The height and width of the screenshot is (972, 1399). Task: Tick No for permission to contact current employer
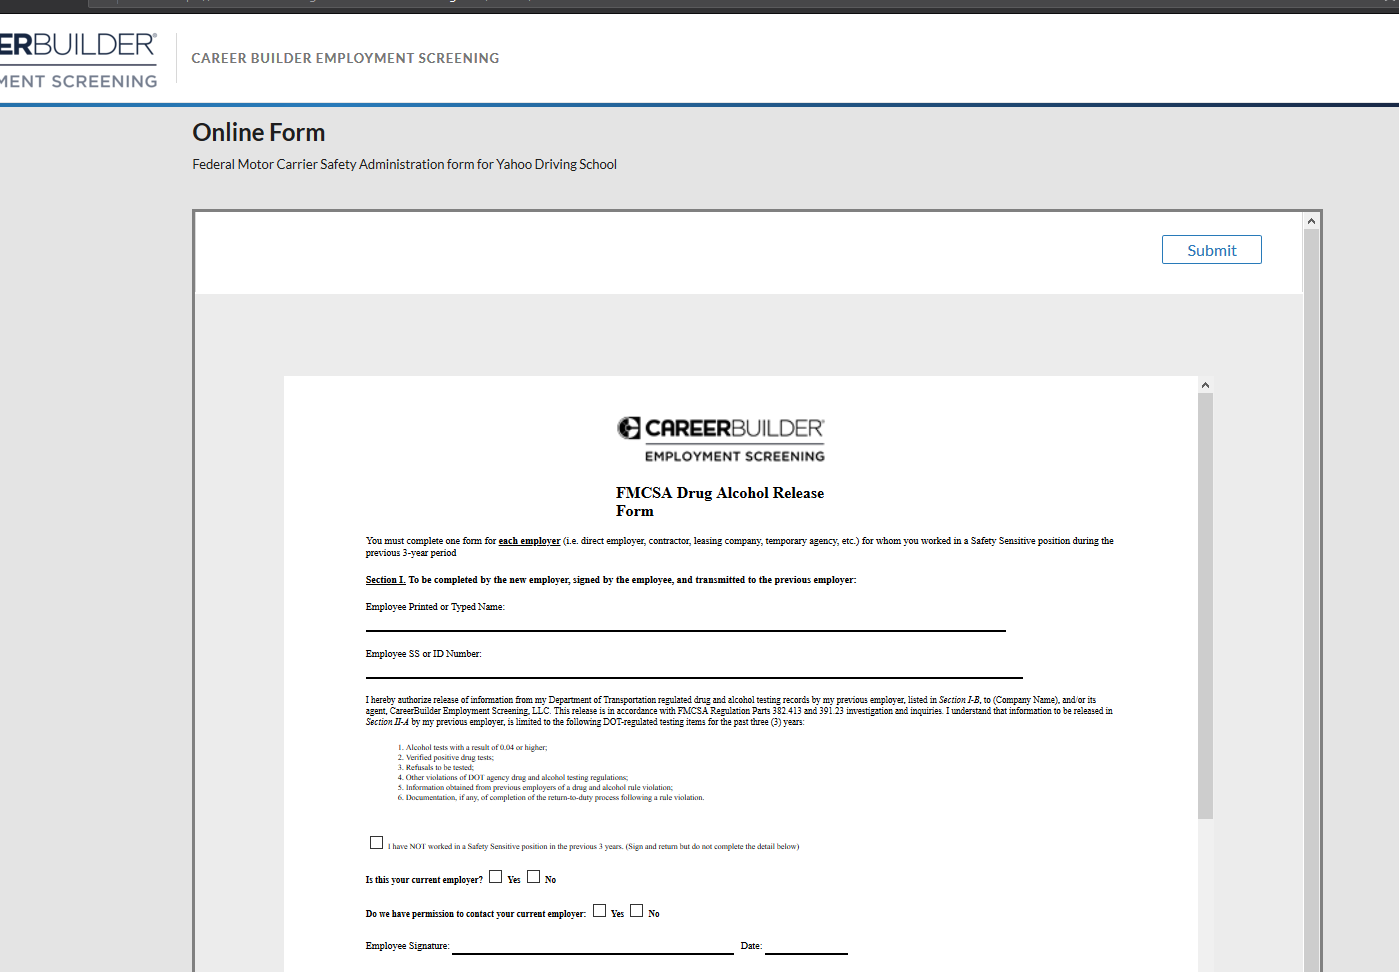pyautogui.click(x=636, y=911)
